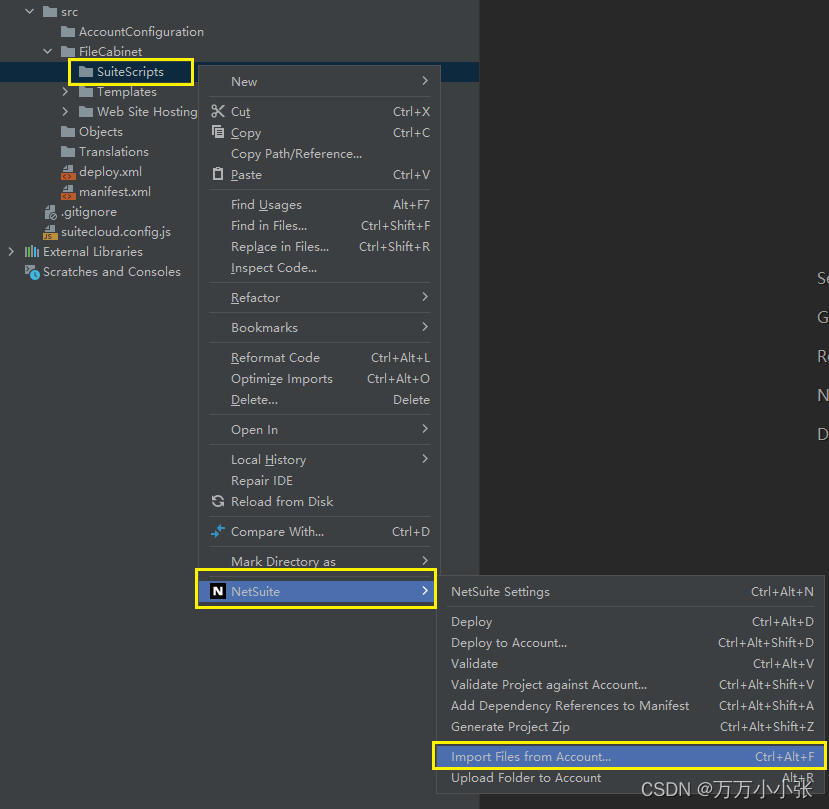Click the Scratches and Consoles icon
The width and height of the screenshot is (829, 809).
(32, 272)
